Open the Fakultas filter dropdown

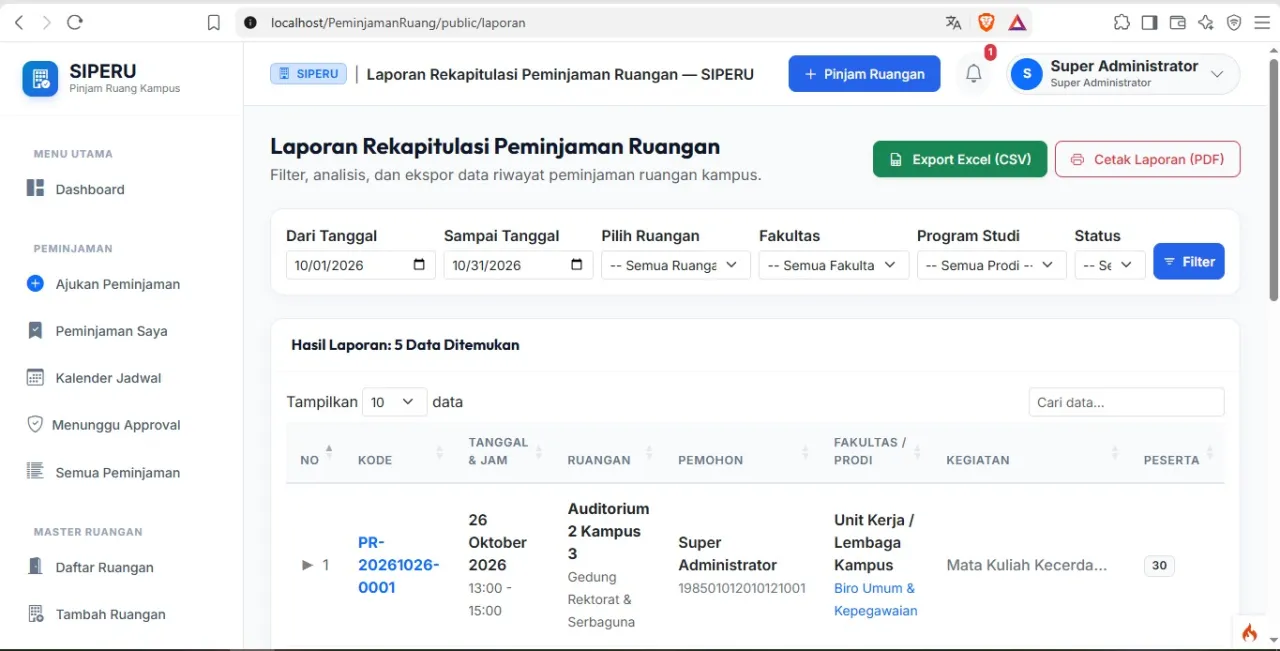pyautogui.click(x=834, y=265)
